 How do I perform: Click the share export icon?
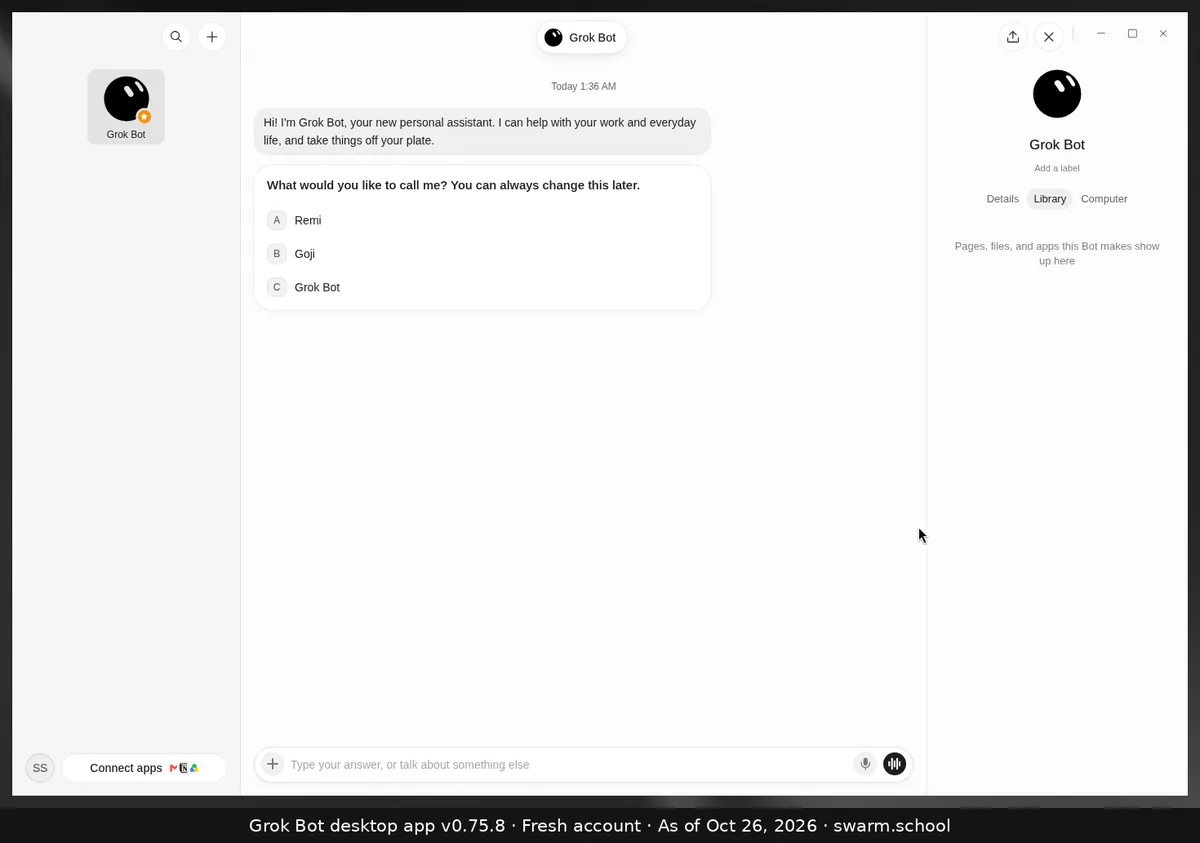click(x=1013, y=37)
